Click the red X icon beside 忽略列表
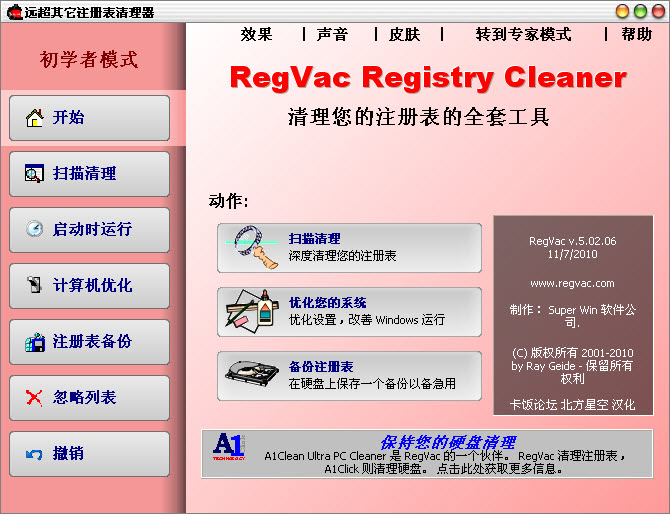 (x=33, y=398)
